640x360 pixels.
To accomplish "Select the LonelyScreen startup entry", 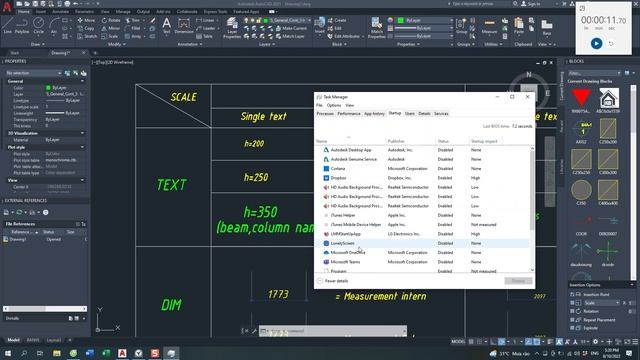I will pyautogui.click(x=423, y=243).
